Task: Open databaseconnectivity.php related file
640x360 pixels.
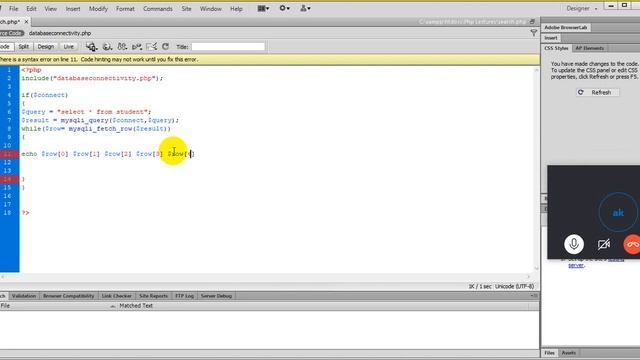Action: tap(60, 33)
